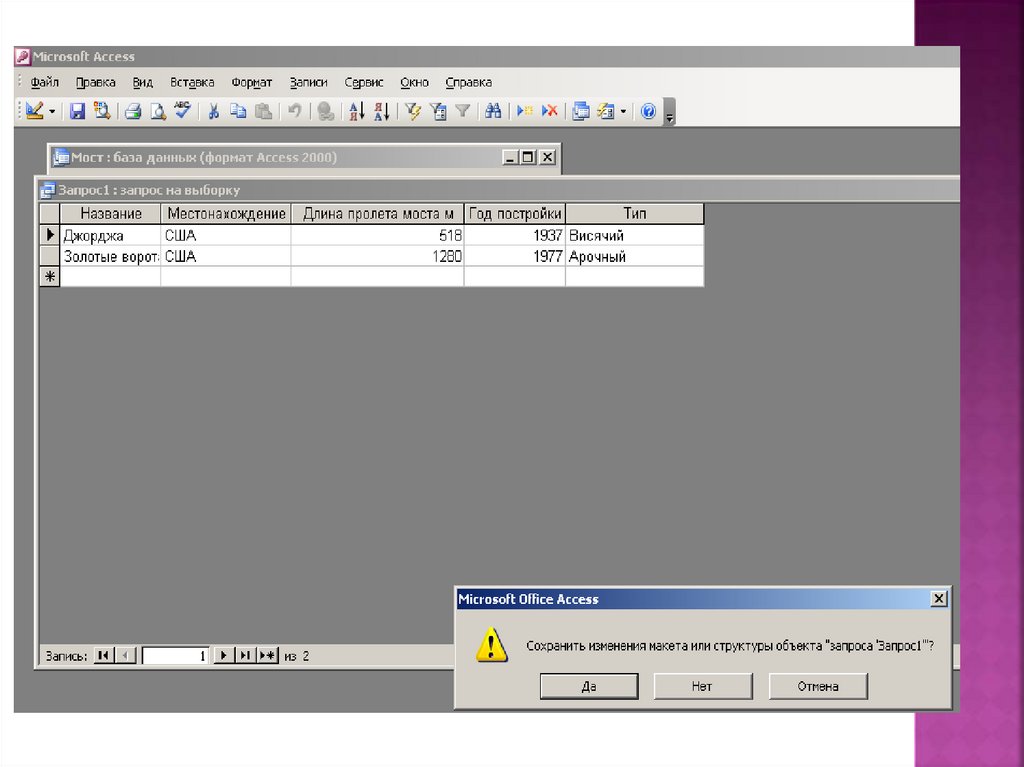
Task: Copy using the toolbar copy icon
Action: coord(238,111)
